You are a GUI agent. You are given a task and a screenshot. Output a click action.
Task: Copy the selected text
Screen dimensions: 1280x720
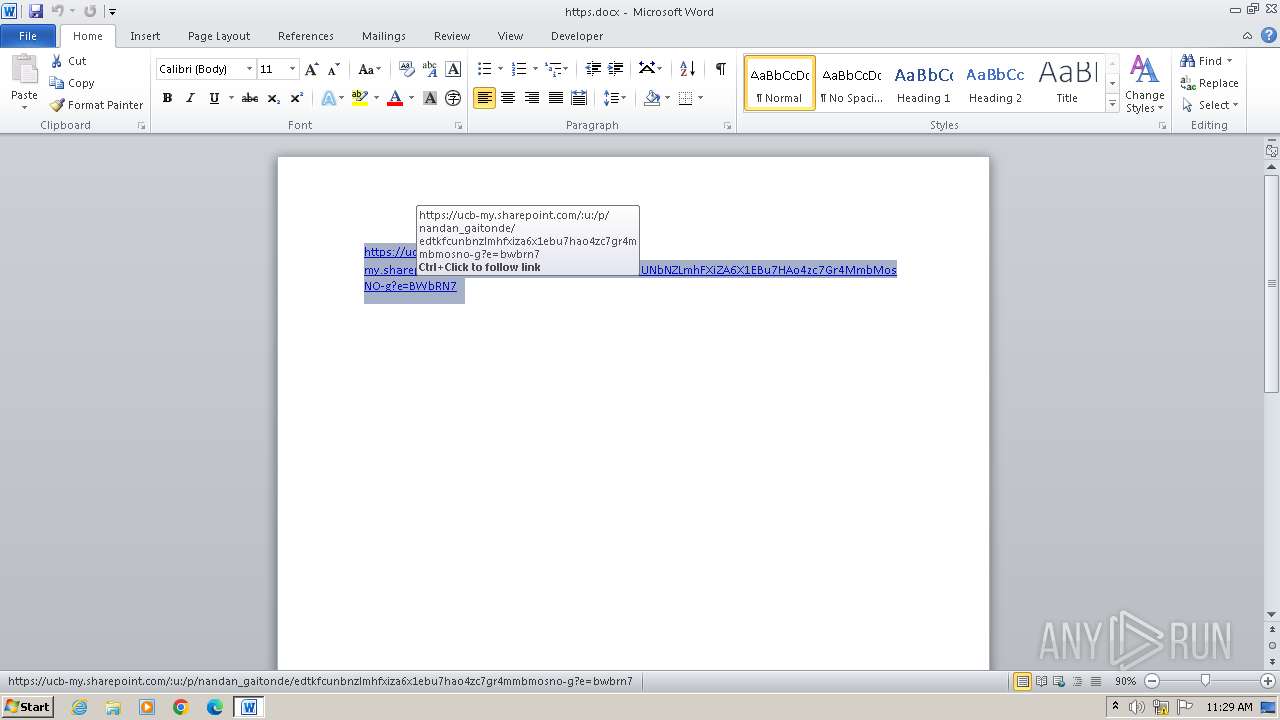72,83
